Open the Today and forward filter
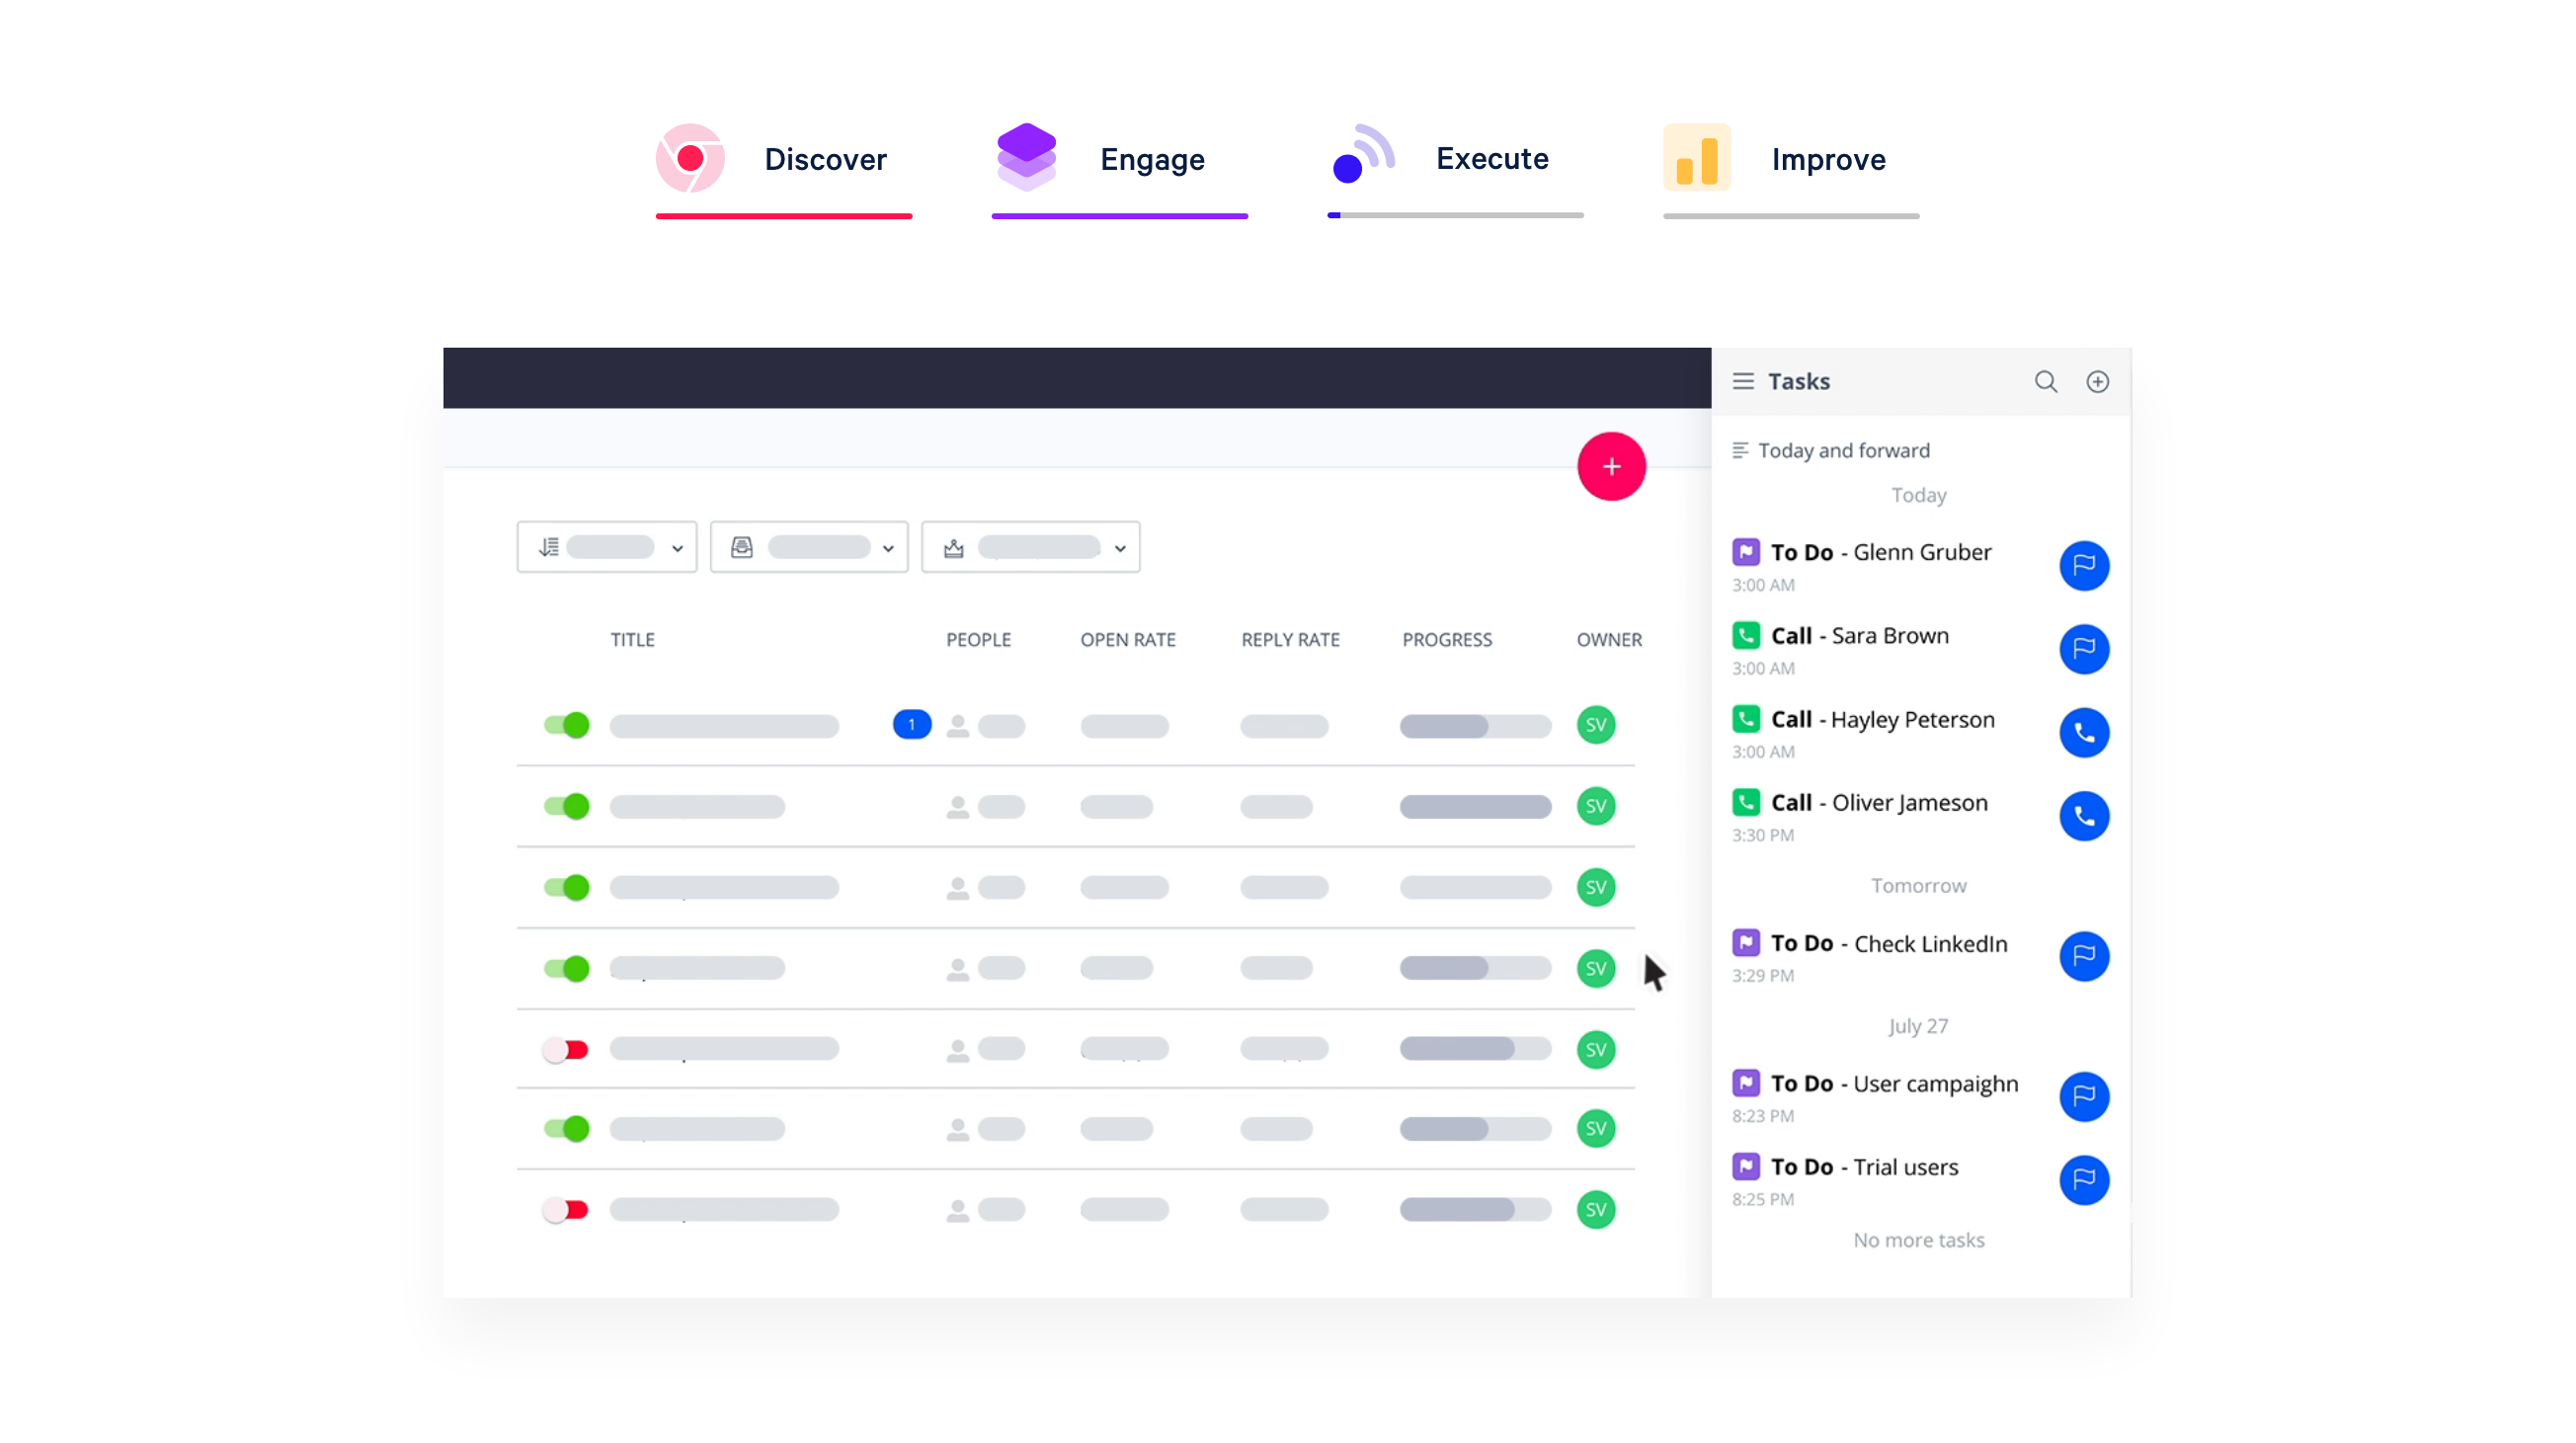Viewport: 2576px width, 1443px height. point(1831,450)
